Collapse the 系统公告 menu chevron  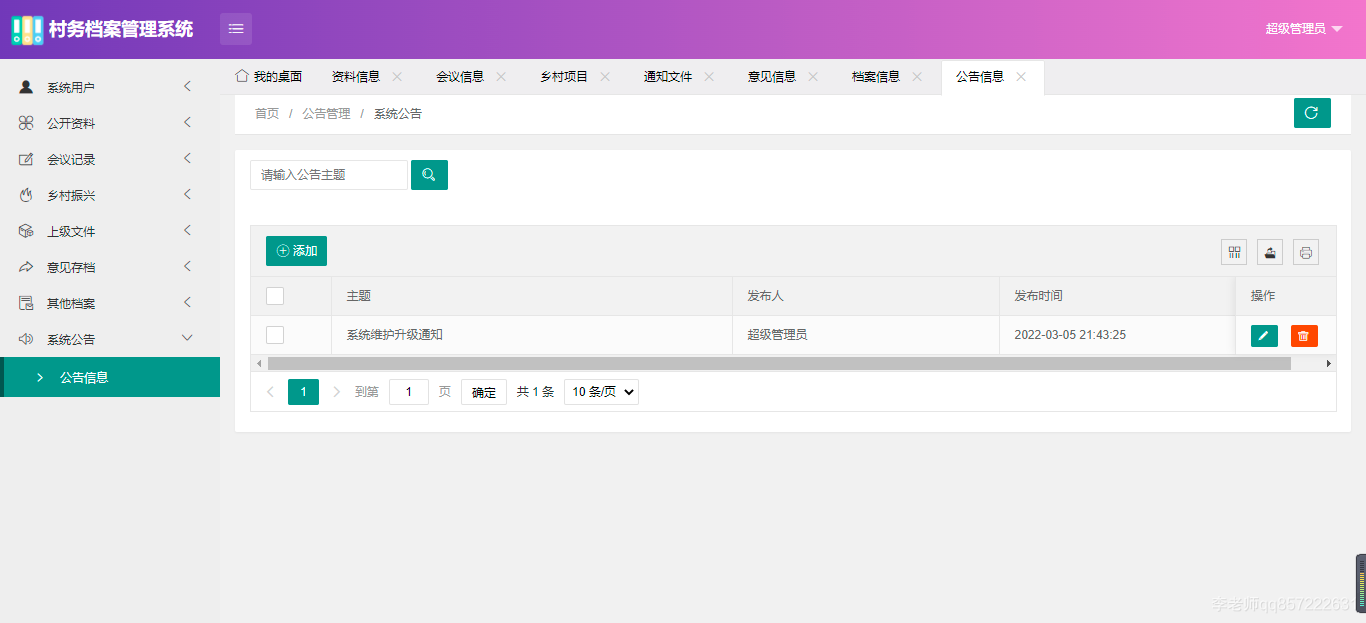tap(187, 338)
